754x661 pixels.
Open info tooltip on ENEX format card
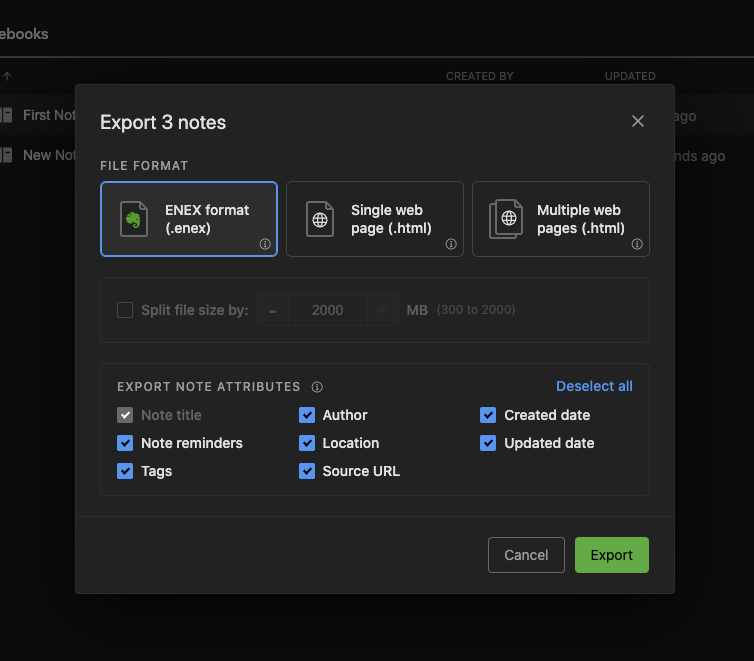(x=265, y=244)
